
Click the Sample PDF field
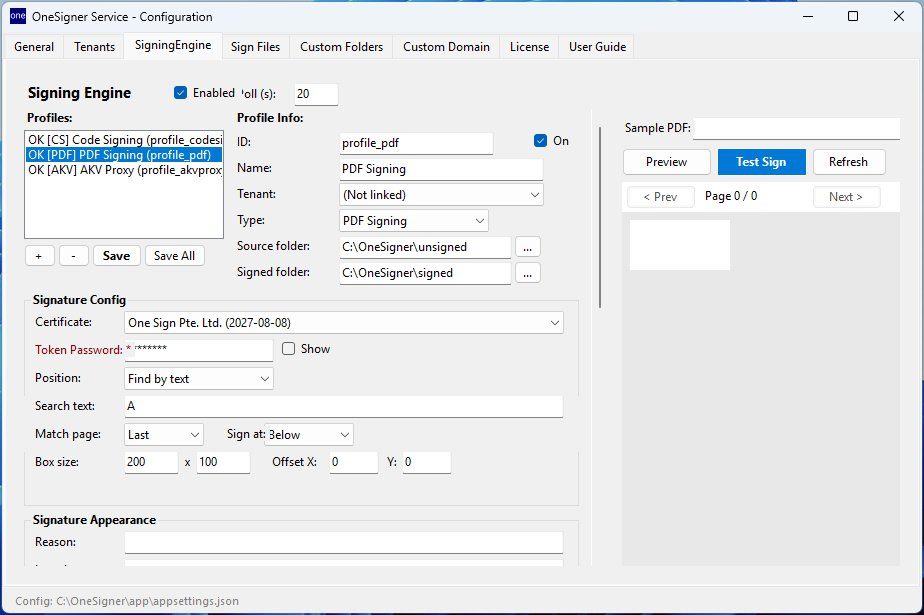click(x=796, y=128)
